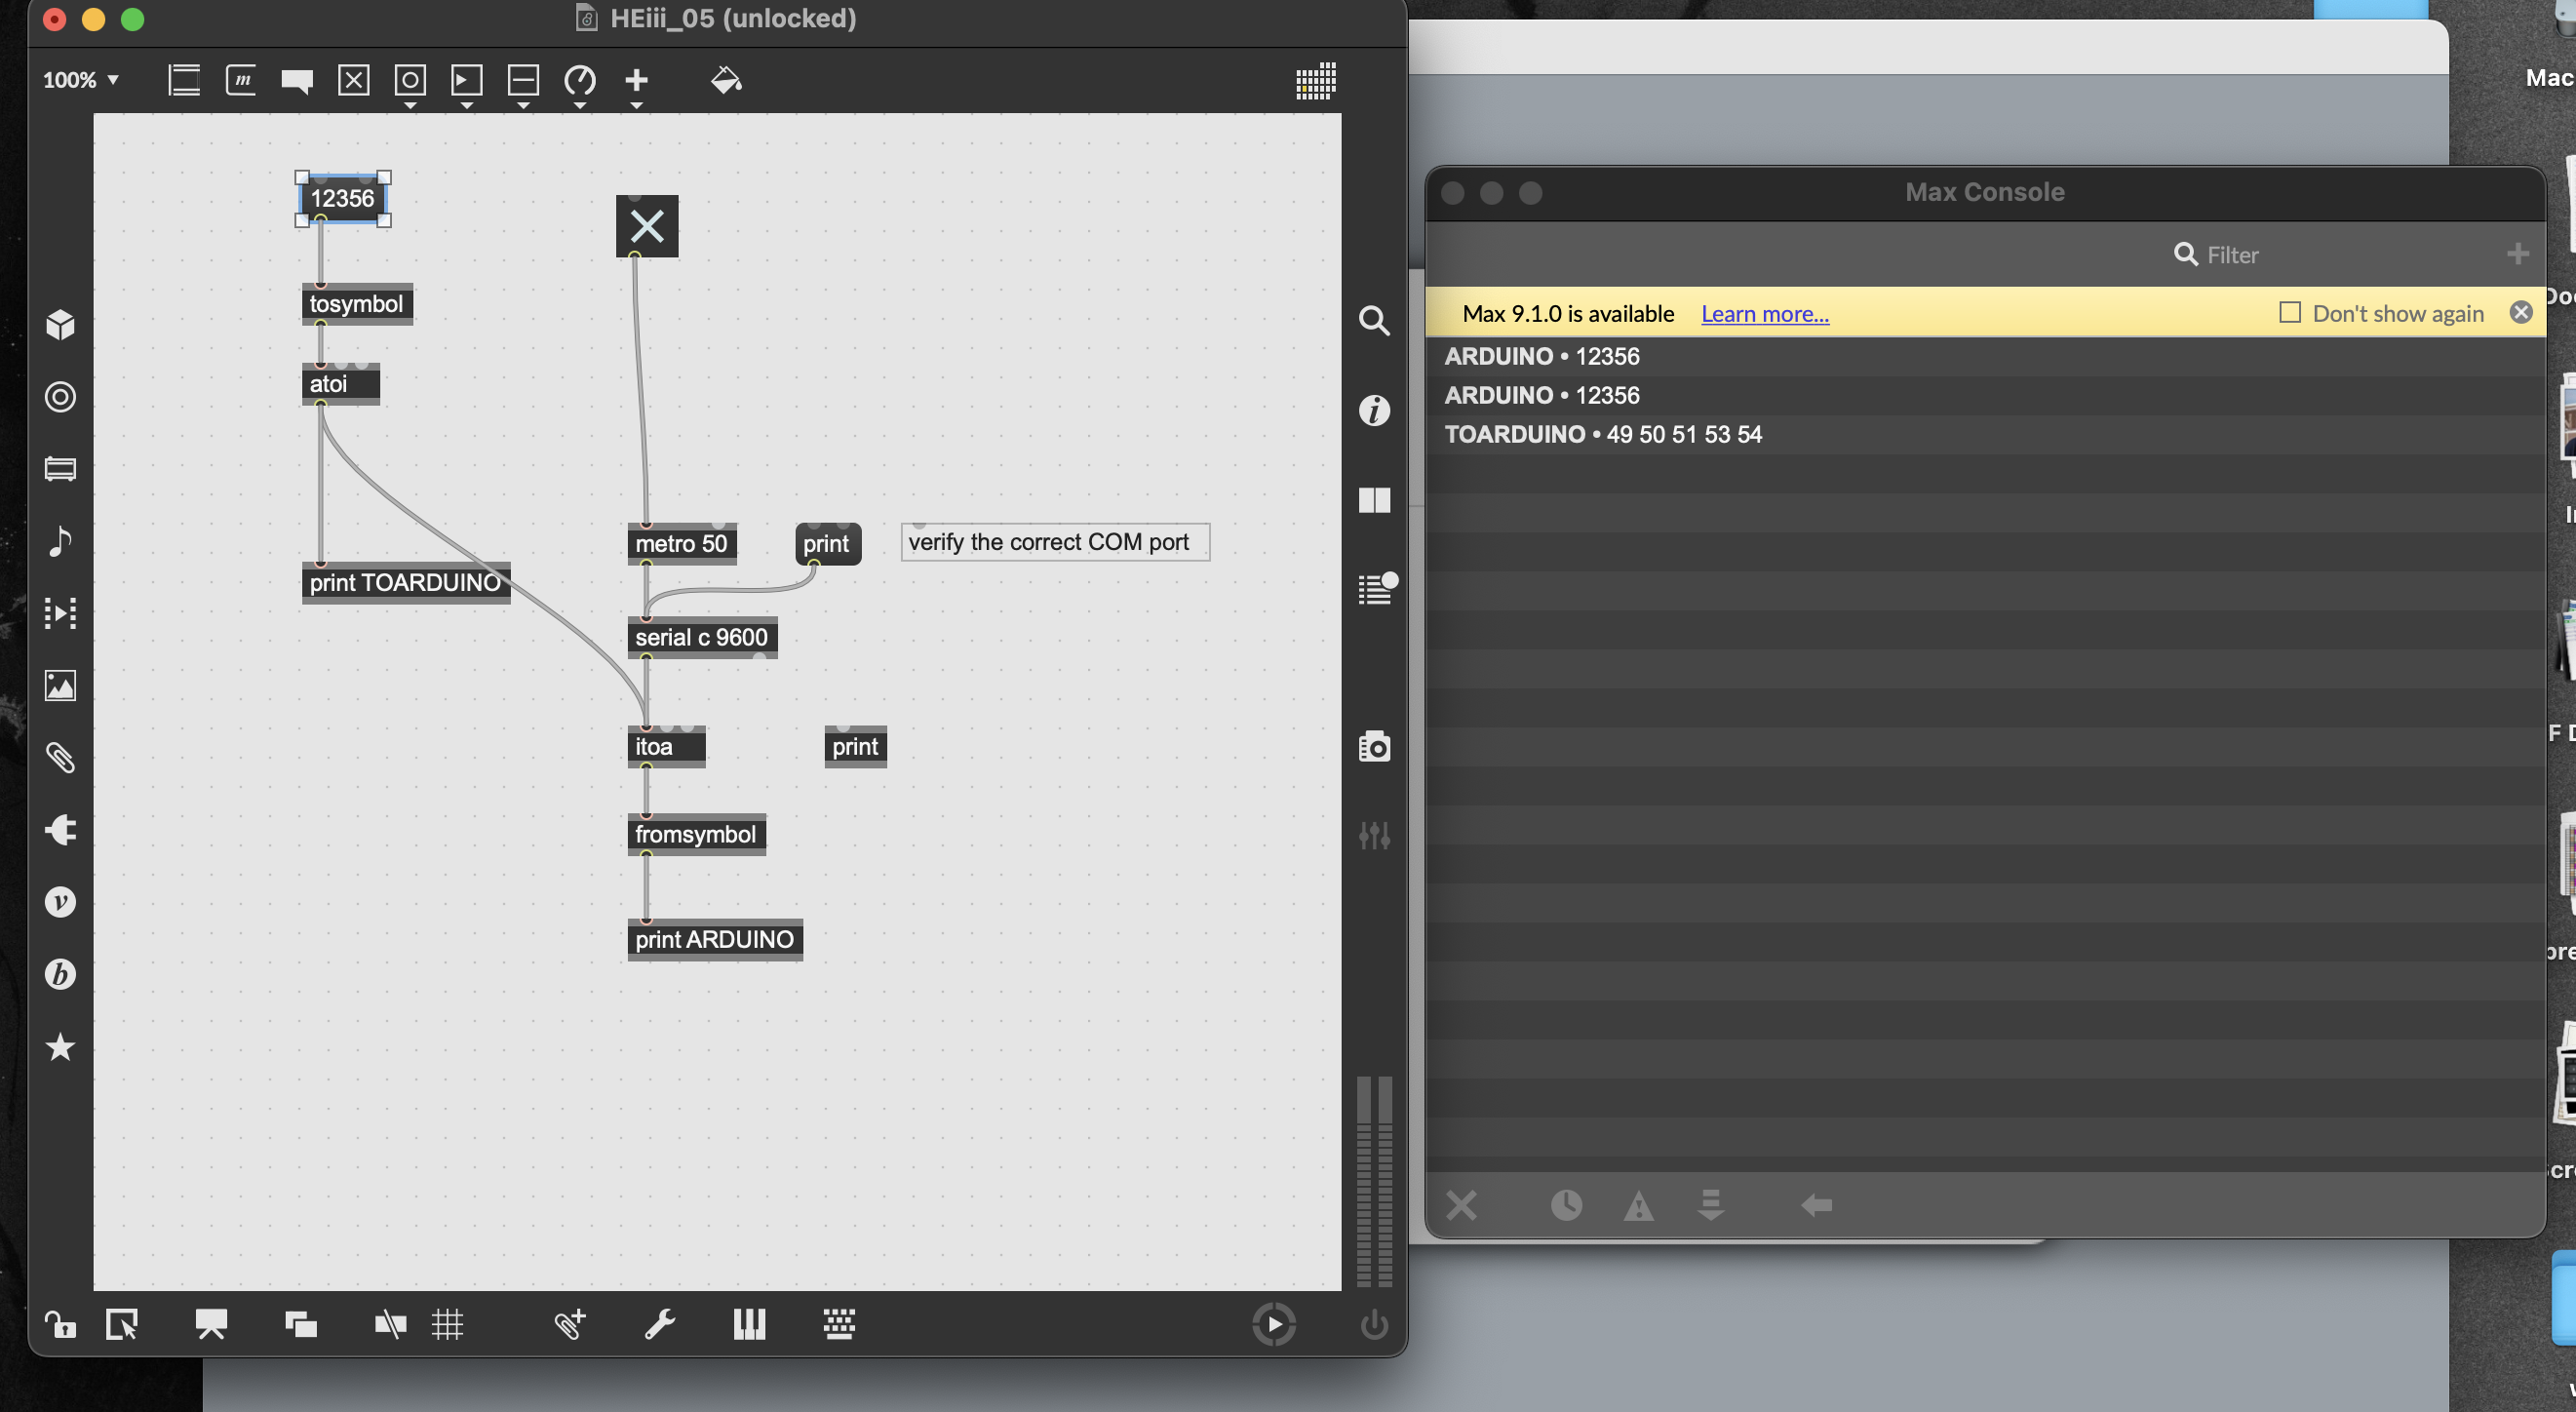
Task: Select the serial c 9600 object
Action: click(701, 638)
